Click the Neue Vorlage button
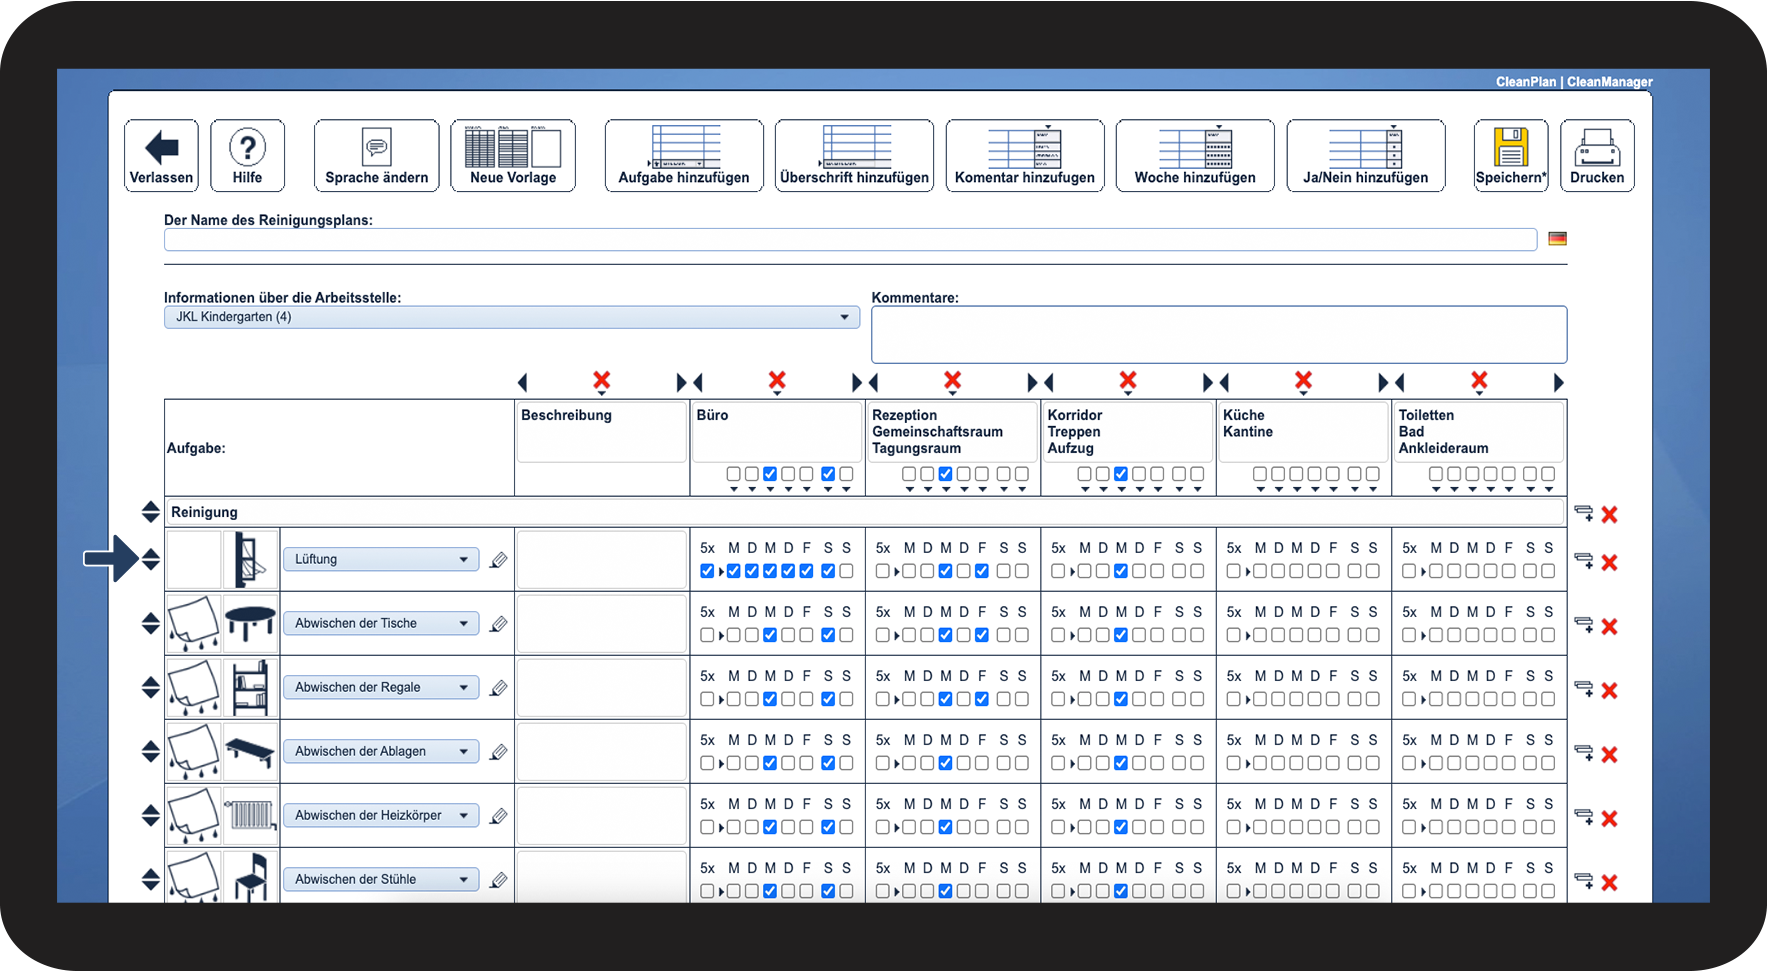 point(513,156)
